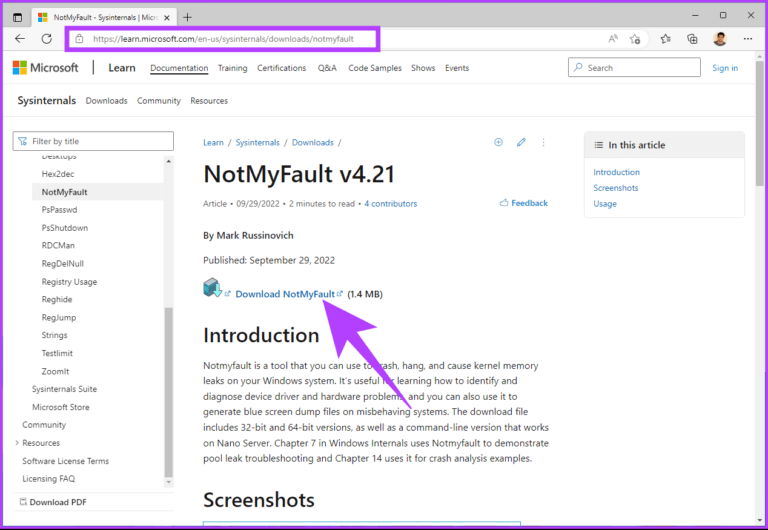This screenshot has width=768, height=530.
Task: Open Read aloud icon in address bar
Action: point(613,39)
